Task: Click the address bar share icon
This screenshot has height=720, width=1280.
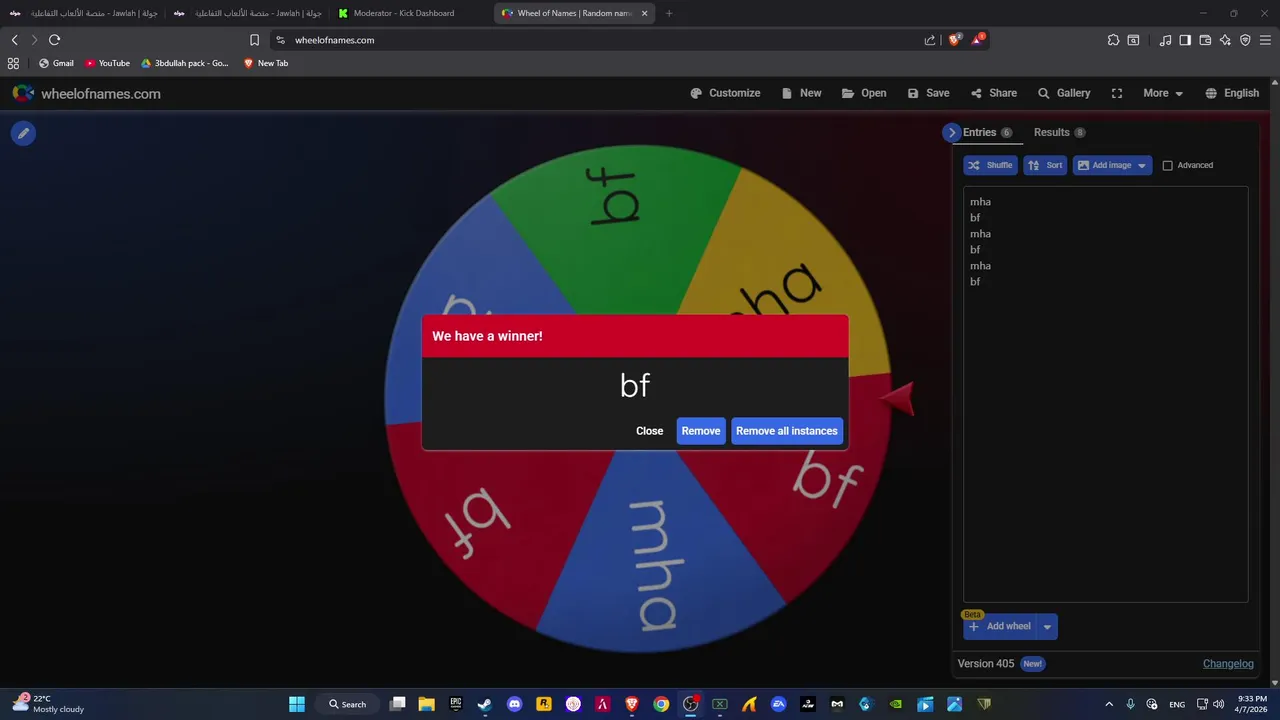Action: (x=930, y=40)
